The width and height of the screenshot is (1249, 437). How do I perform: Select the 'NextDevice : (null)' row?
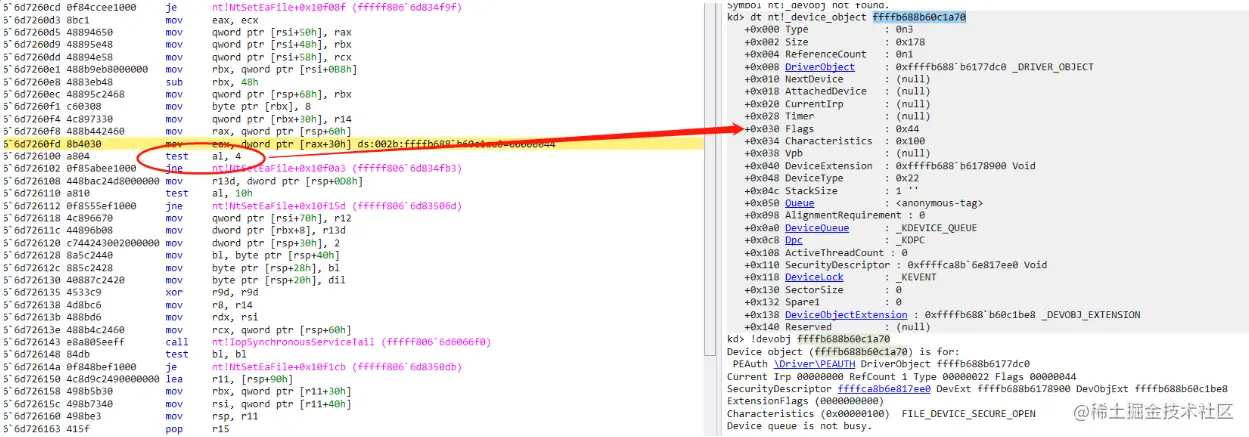coord(836,80)
